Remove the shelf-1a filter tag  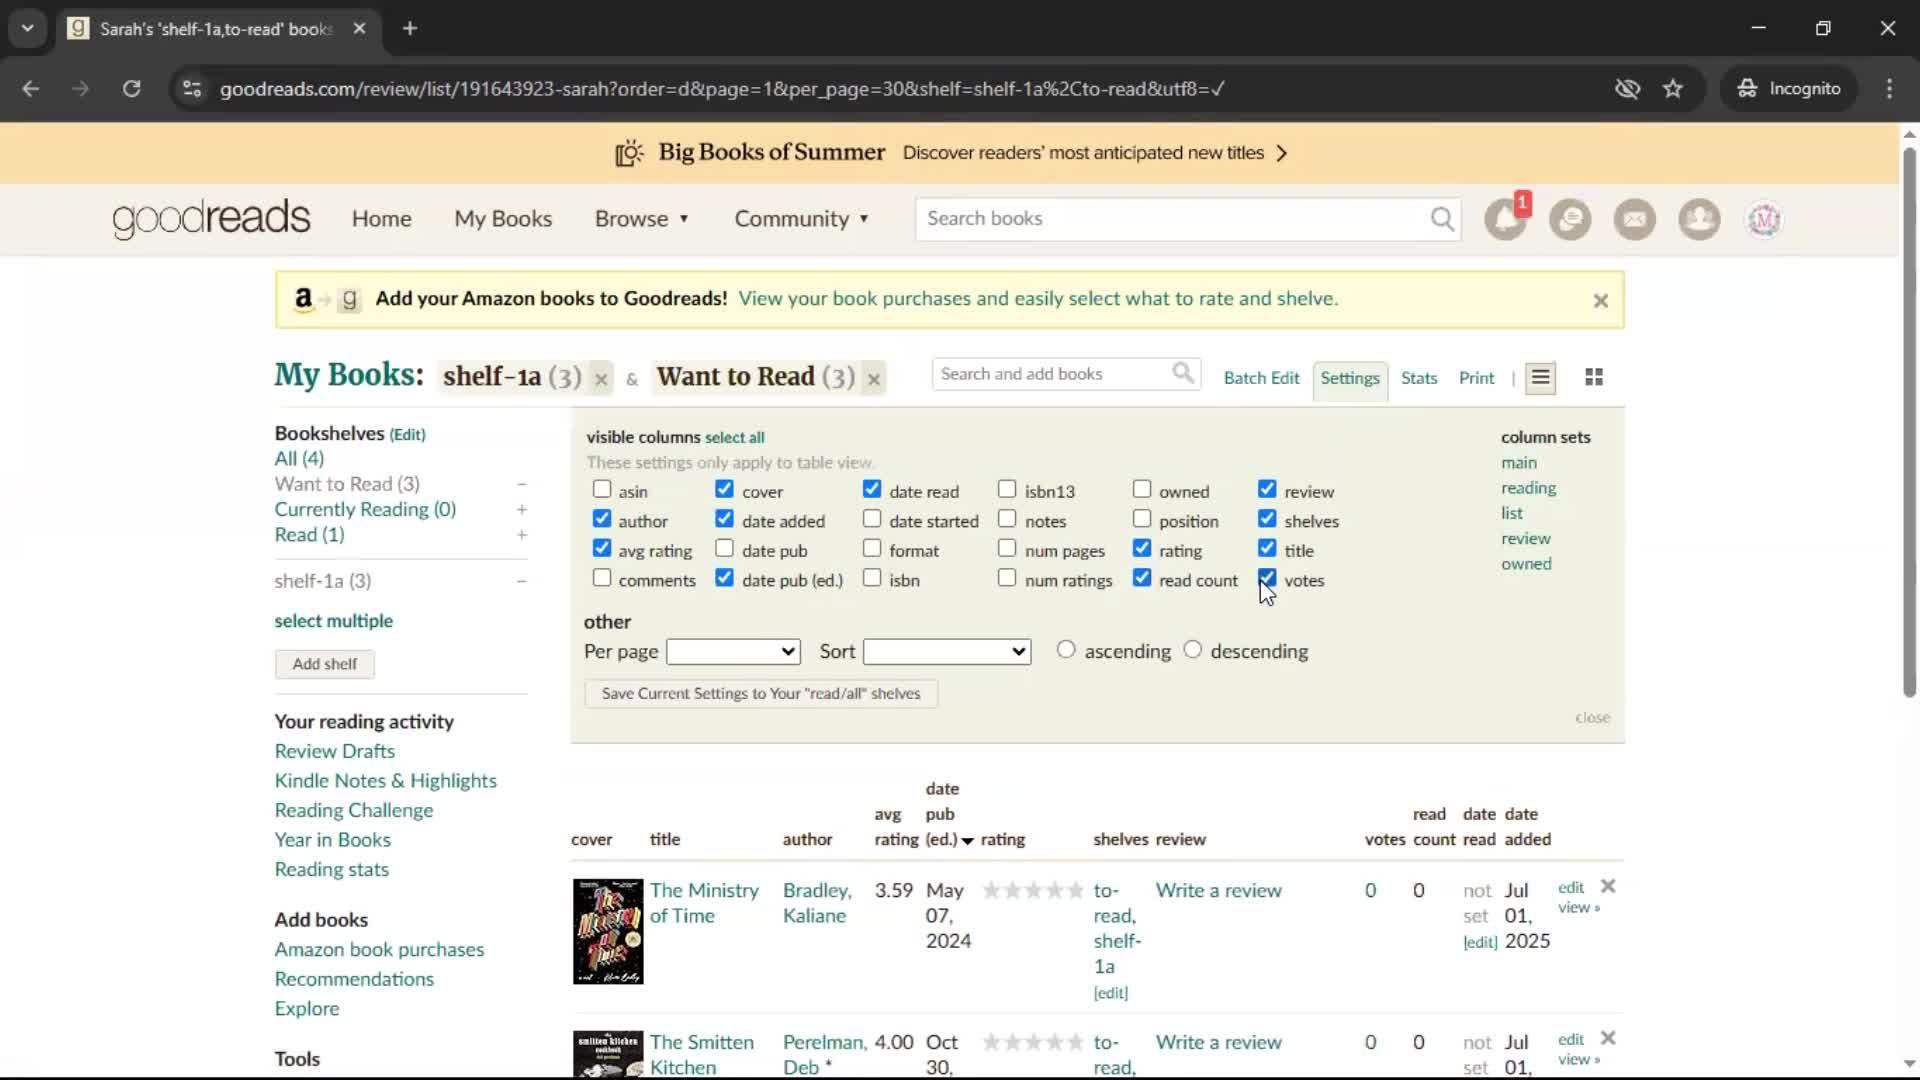click(601, 379)
